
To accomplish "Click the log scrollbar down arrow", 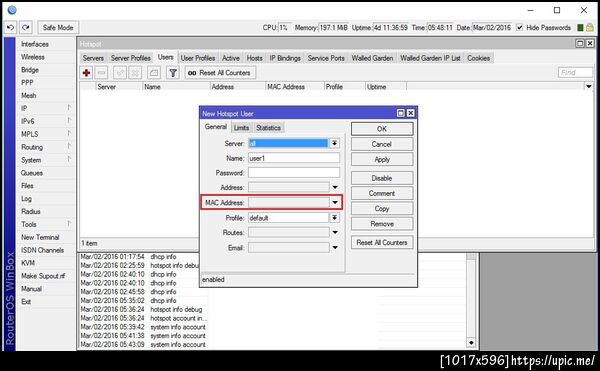I will (x=471, y=343).
